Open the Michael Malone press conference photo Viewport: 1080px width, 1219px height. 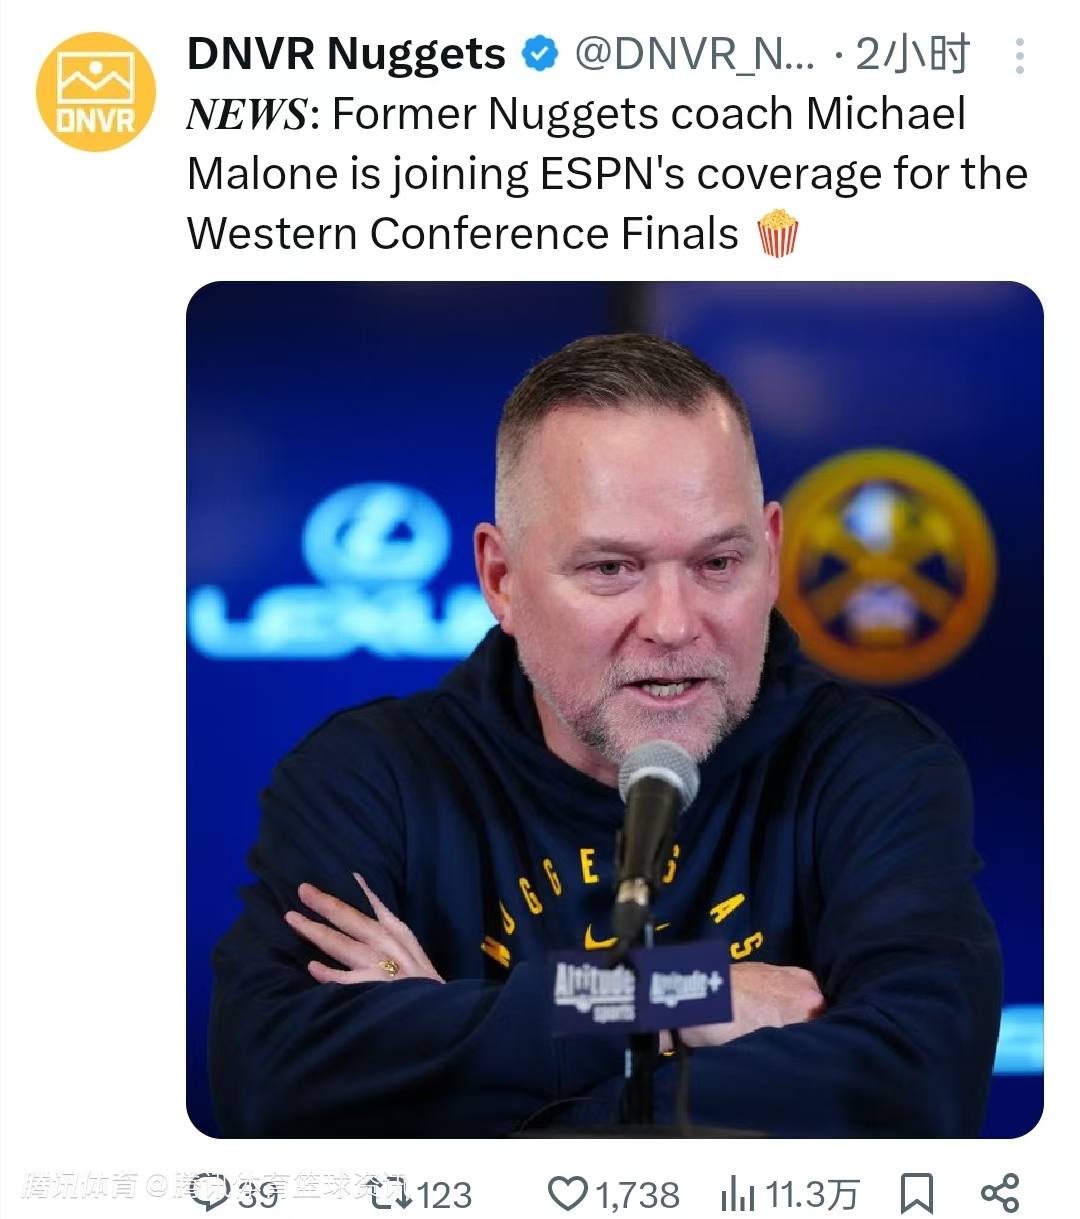click(614, 709)
